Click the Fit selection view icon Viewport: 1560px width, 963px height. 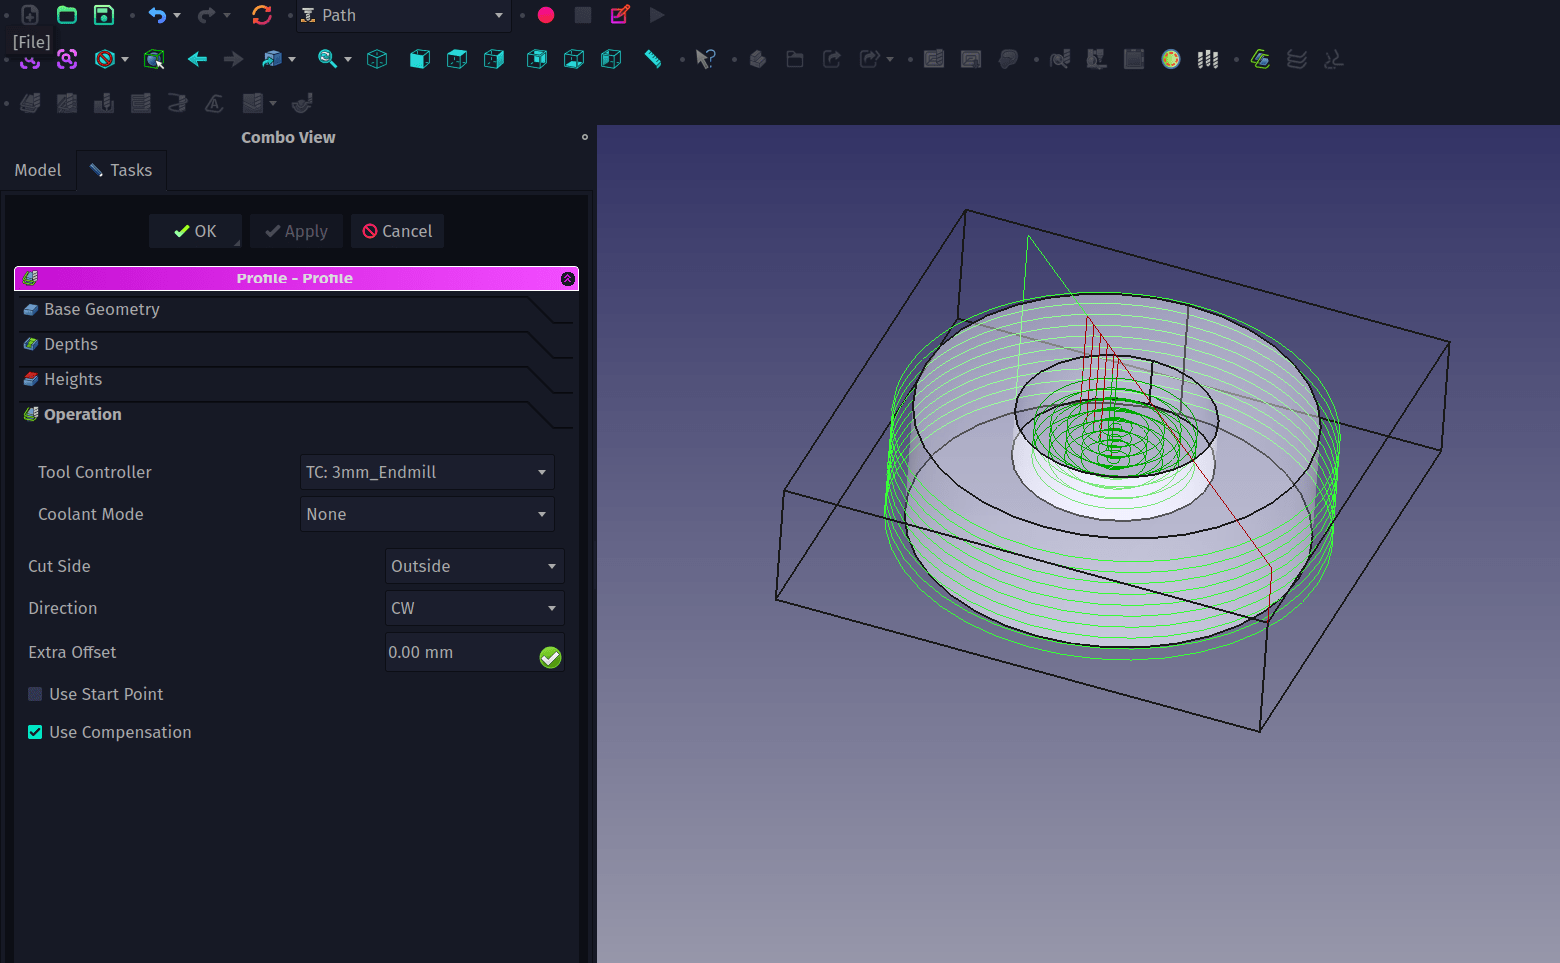(x=67, y=59)
